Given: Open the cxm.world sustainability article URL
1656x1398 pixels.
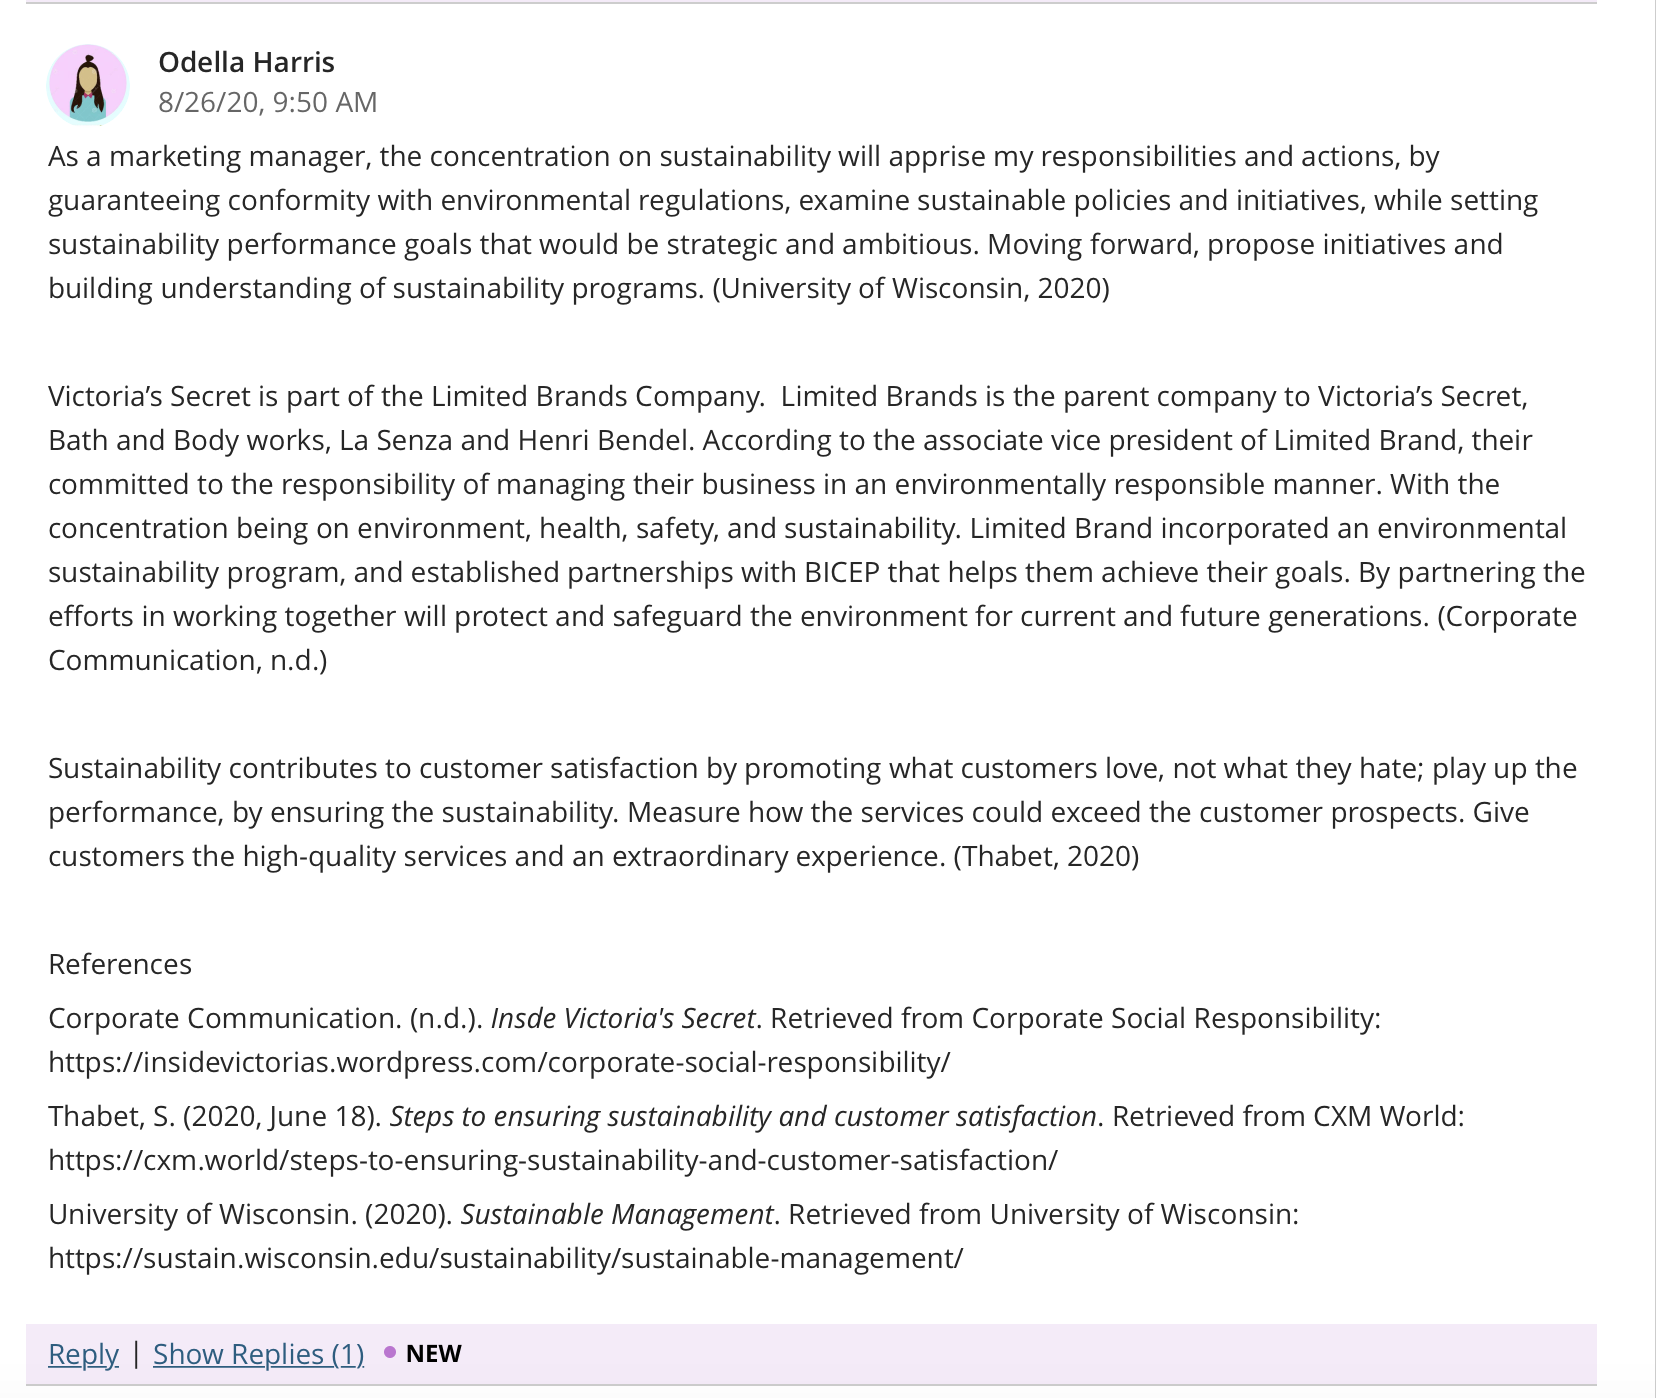Looking at the screenshot, I should tap(553, 1160).
